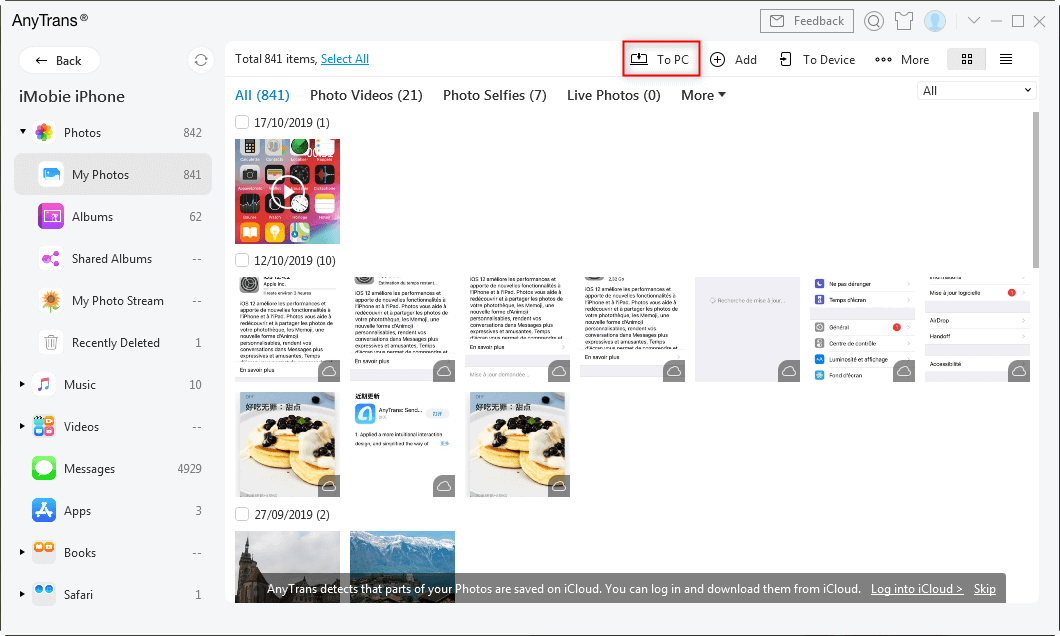Click the To PC button
This screenshot has height=636, width=1060.
pyautogui.click(x=660, y=59)
